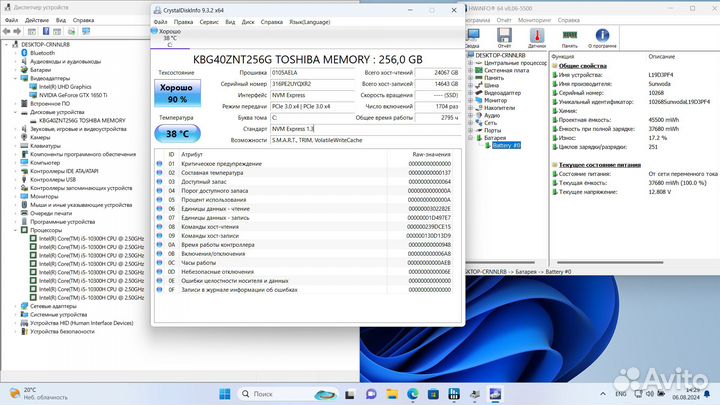Image resolution: width=720 pixels, height=405 pixels.
Task: Open CrystalDiskInfo Диск menu
Action: point(248,22)
